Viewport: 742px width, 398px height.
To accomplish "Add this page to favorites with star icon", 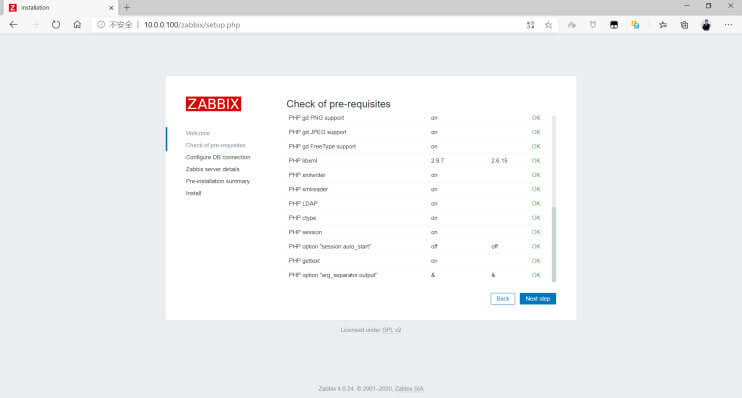I will [x=548, y=25].
